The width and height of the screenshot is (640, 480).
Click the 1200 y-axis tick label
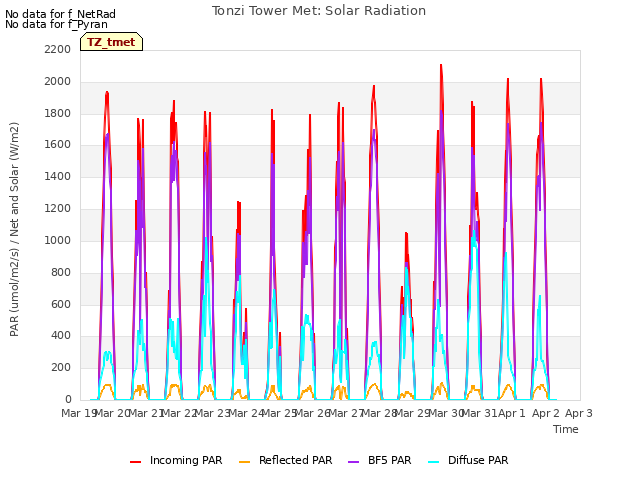tap(58, 209)
